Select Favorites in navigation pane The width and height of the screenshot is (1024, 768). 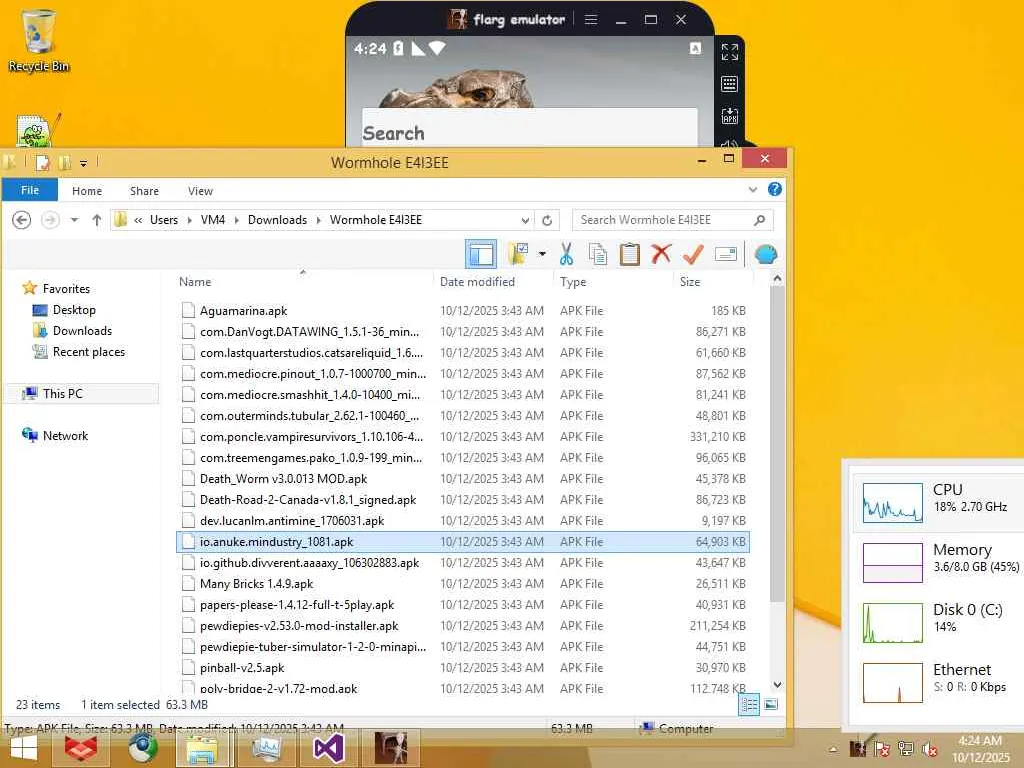66,289
